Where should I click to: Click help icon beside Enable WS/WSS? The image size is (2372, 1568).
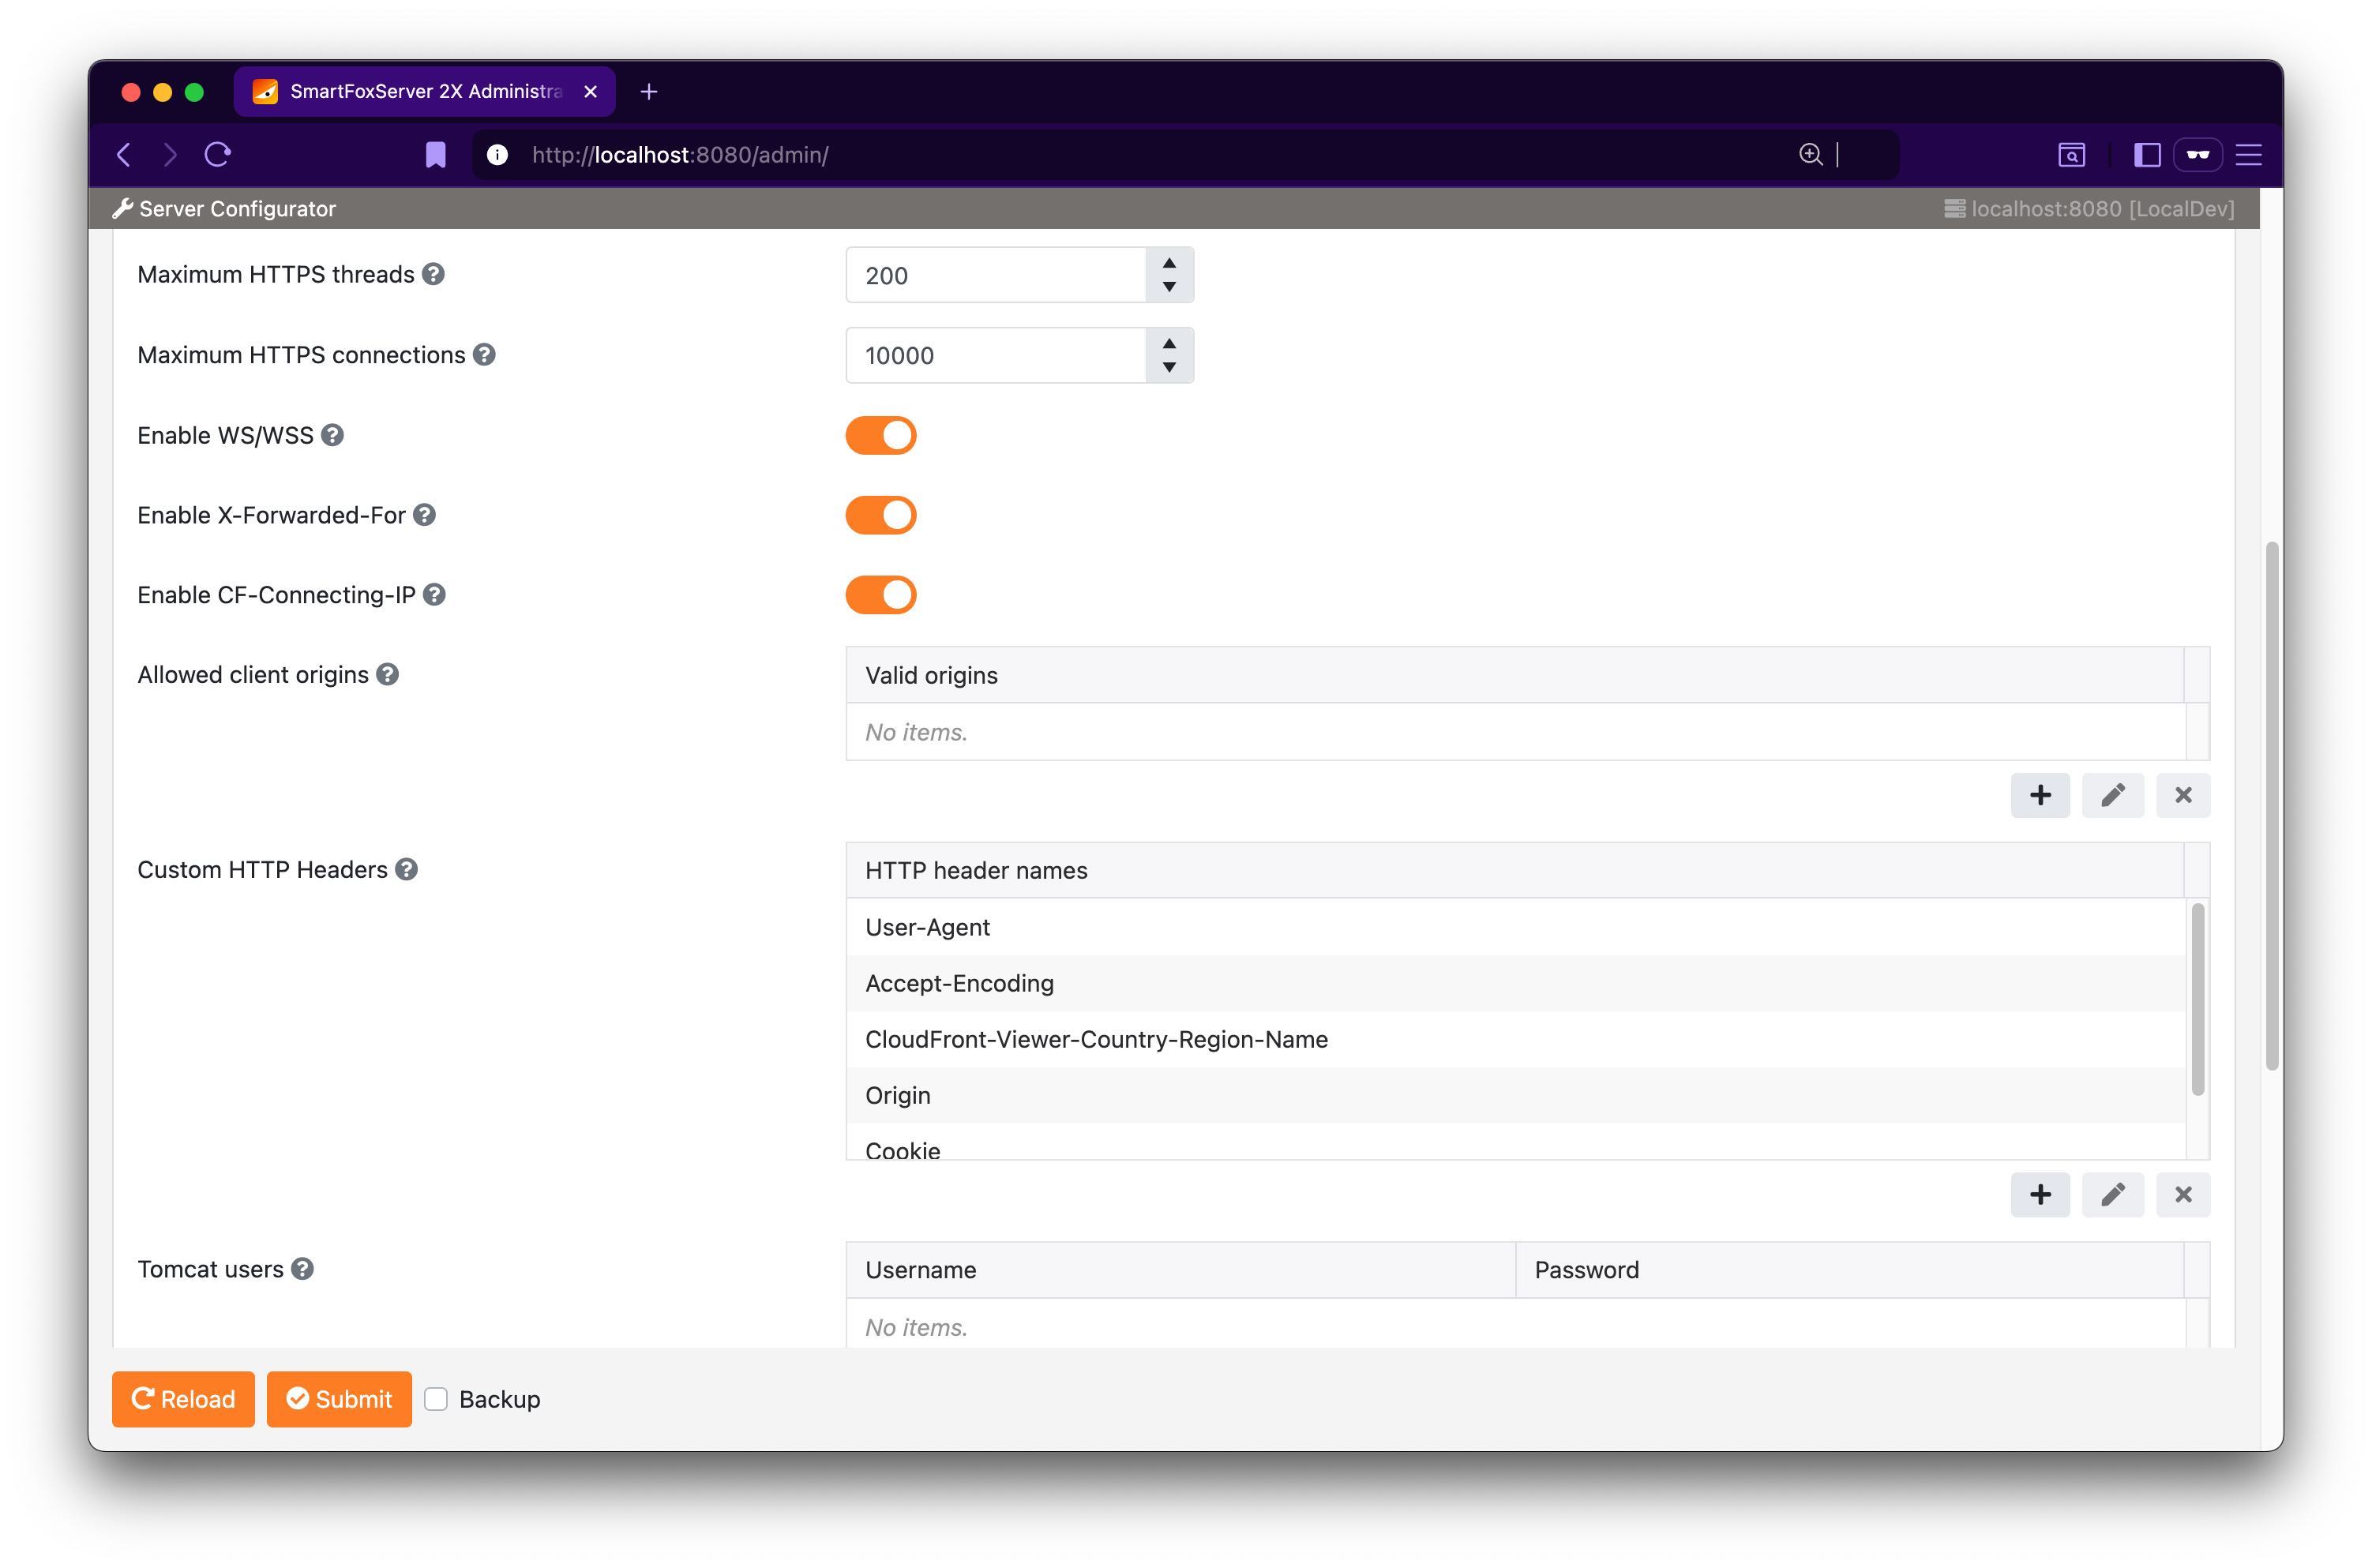coord(332,435)
